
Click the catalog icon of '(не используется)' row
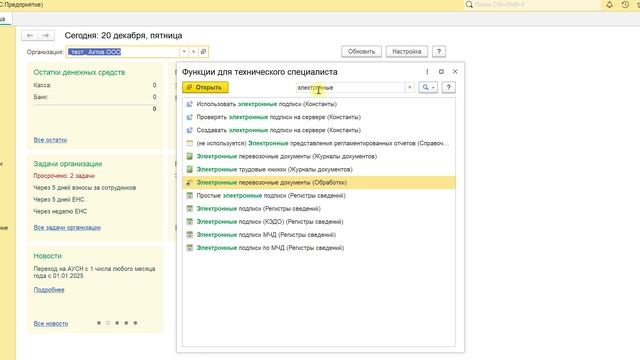click(189, 143)
